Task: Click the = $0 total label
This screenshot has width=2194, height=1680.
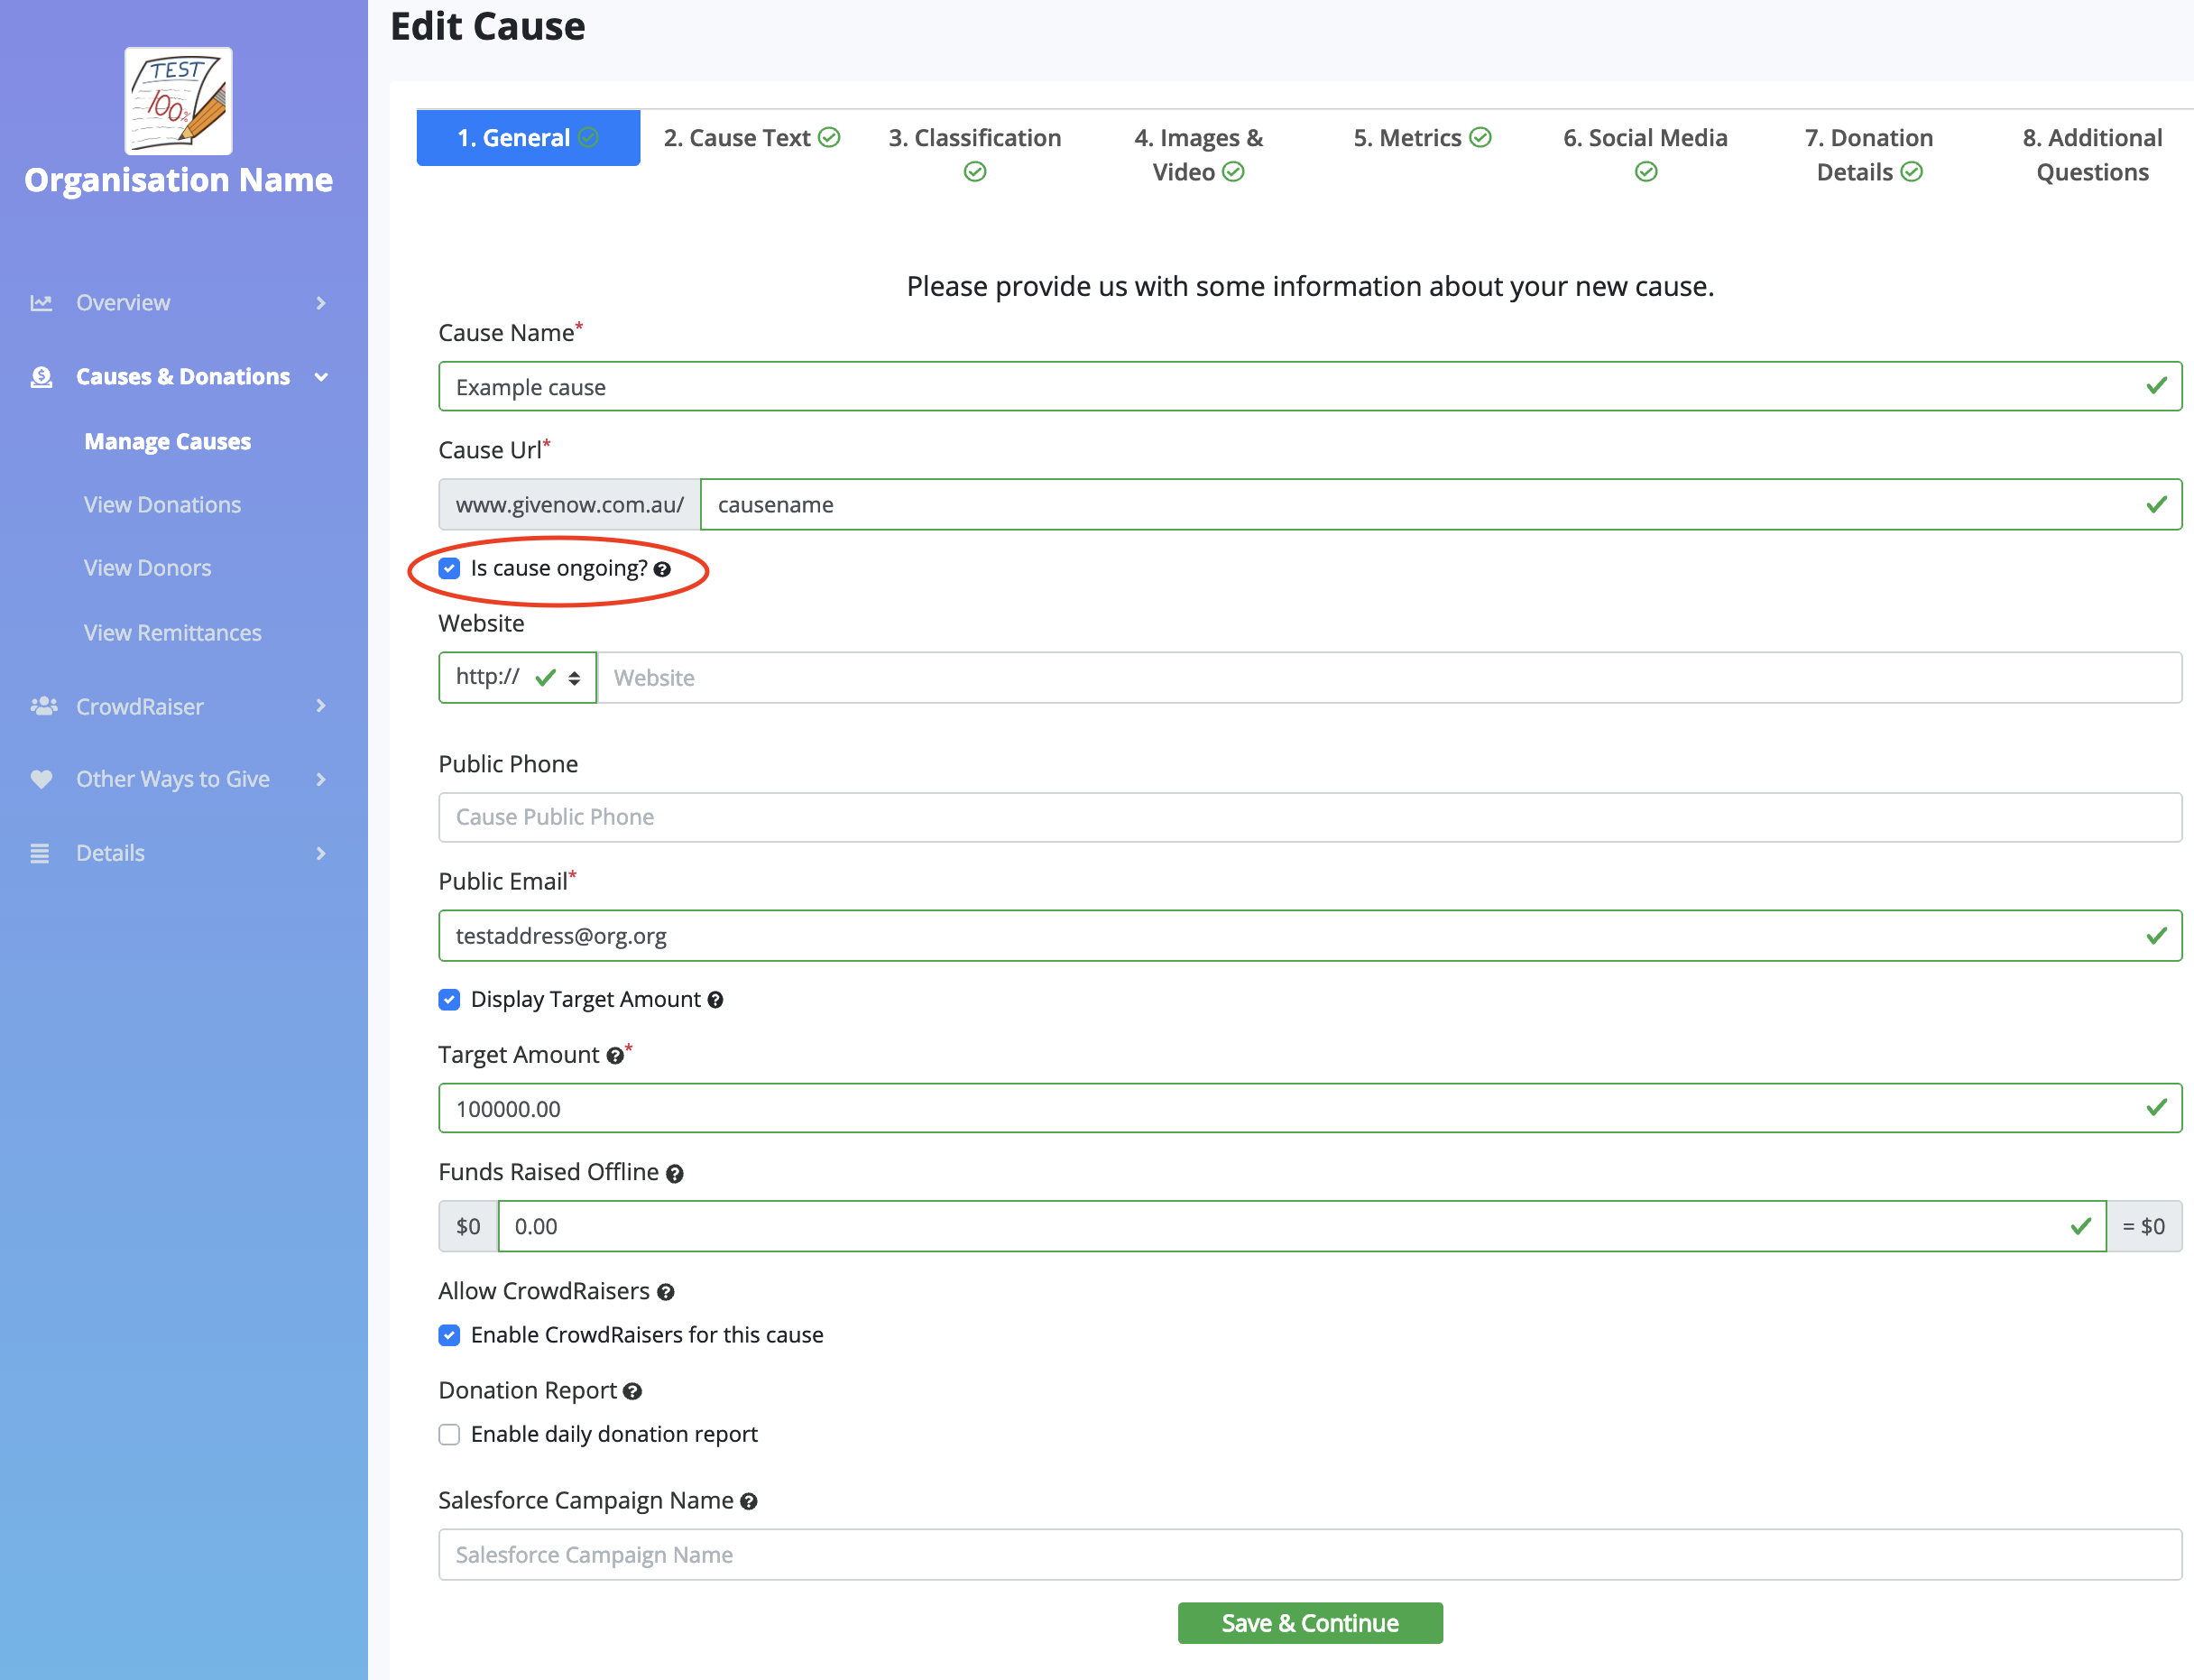Action: 2144,1226
